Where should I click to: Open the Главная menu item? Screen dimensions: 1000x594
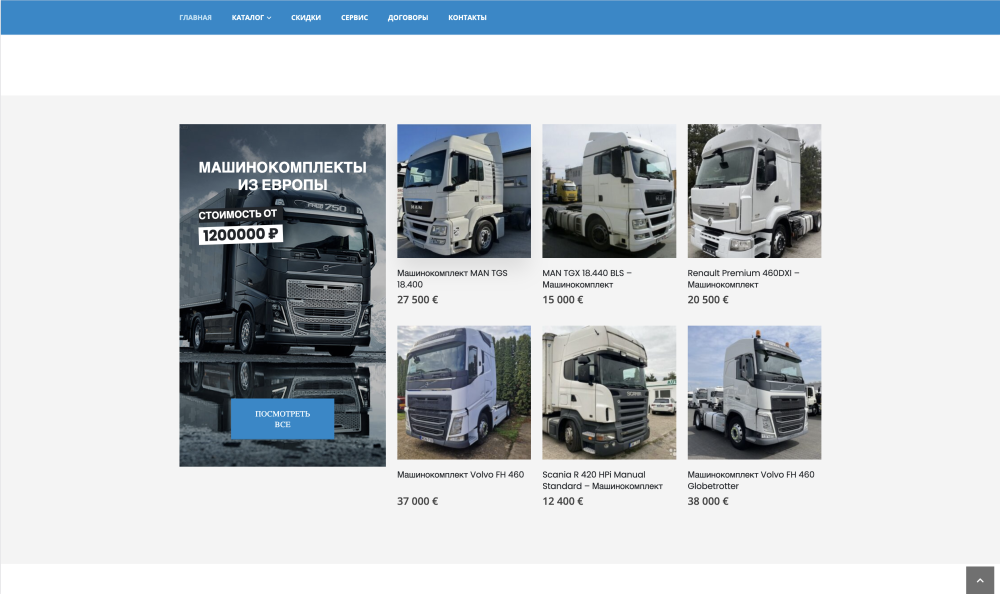tap(195, 17)
